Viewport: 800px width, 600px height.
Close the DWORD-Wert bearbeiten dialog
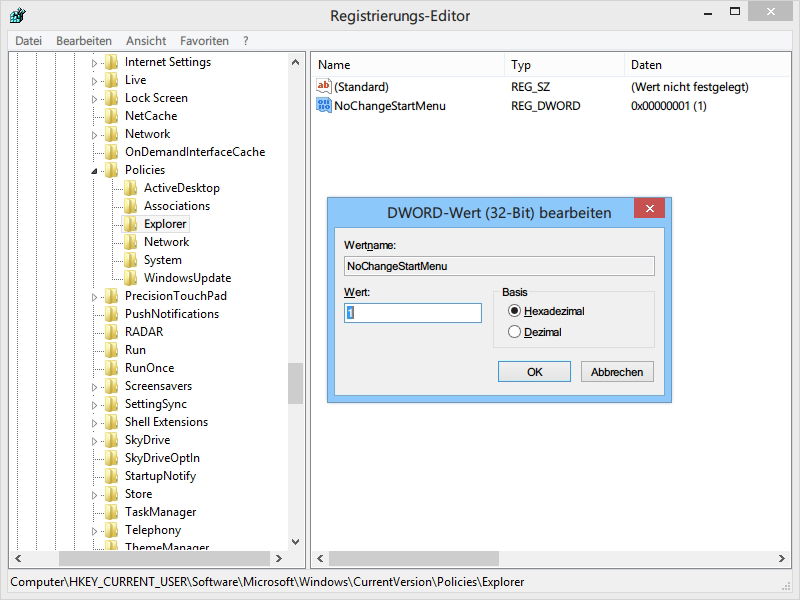click(649, 208)
